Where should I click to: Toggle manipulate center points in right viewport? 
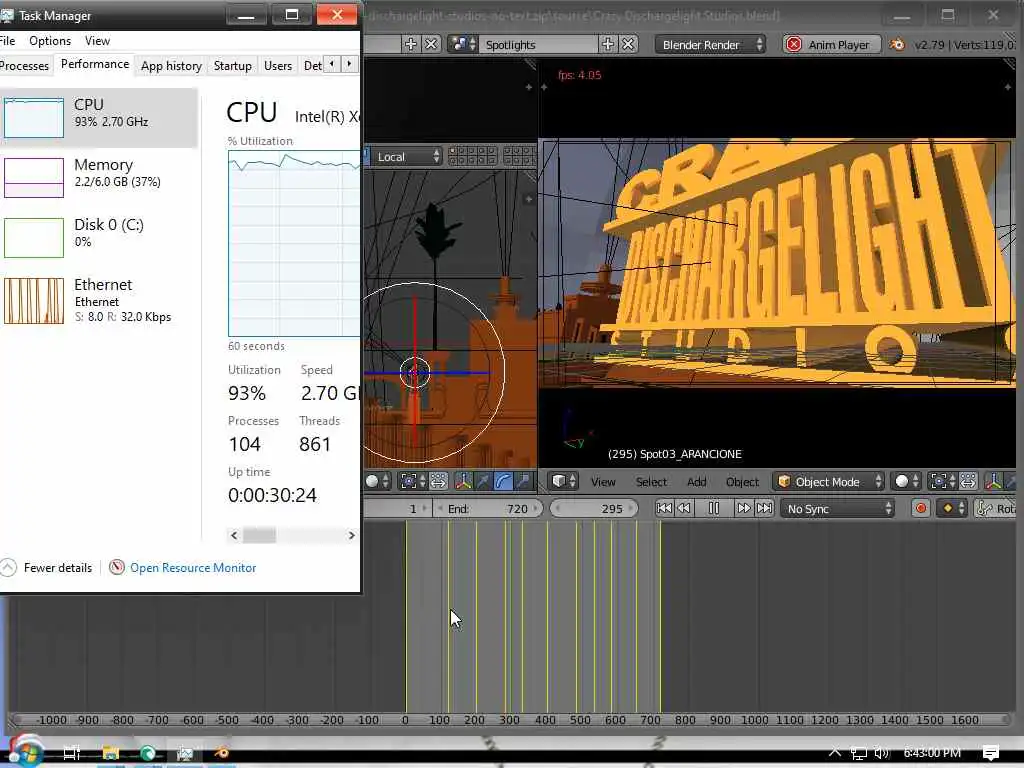point(968,482)
